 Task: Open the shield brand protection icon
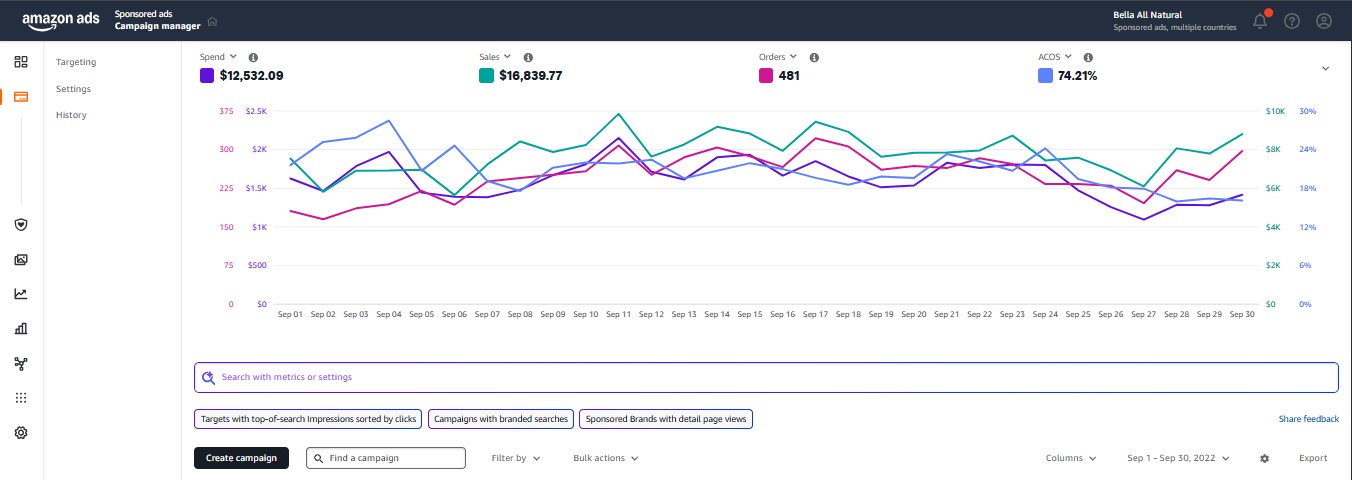[21, 225]
